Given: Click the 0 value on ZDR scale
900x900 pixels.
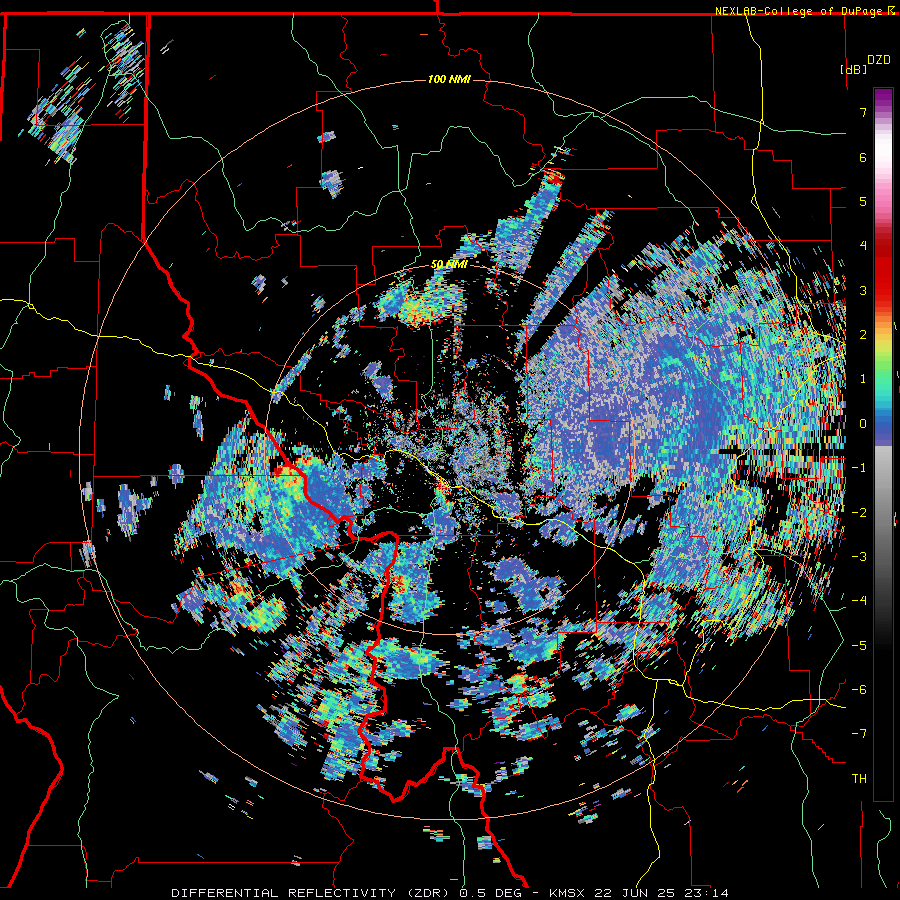Looking at the screenshot, I should click(x=863, y=424).
